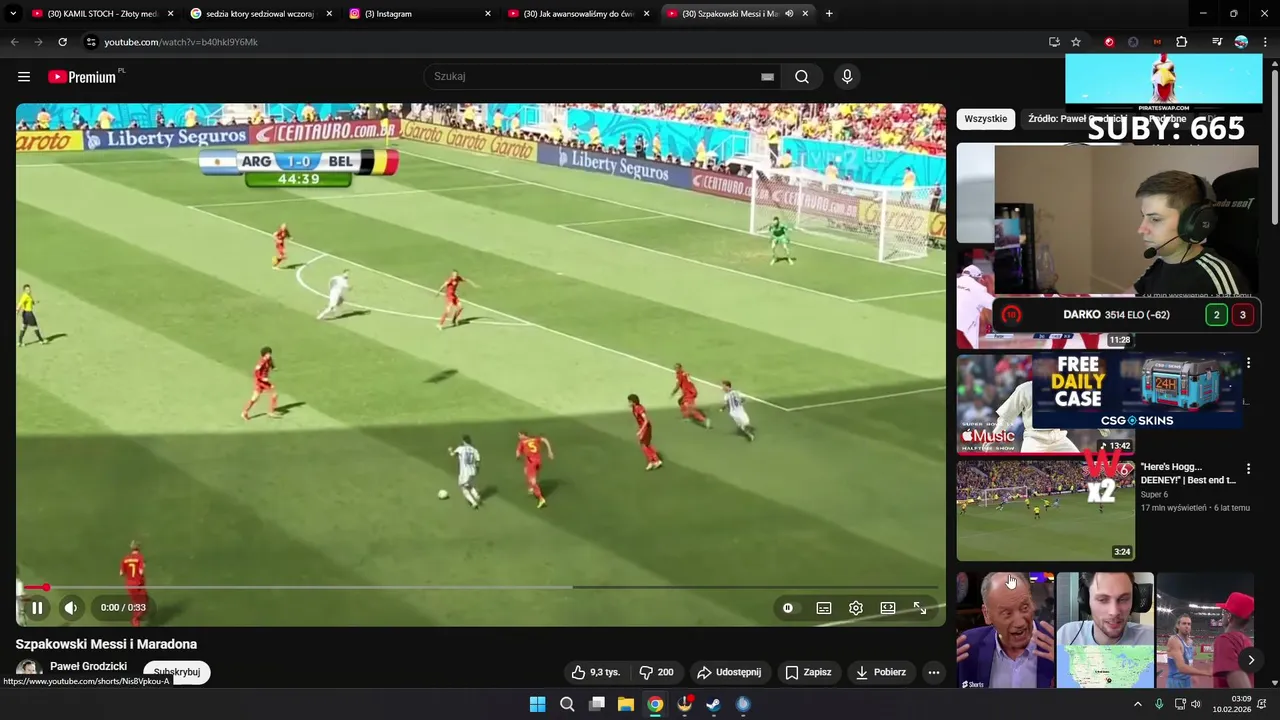
Task: Open the player settings gear
Action: click(856, 607)
